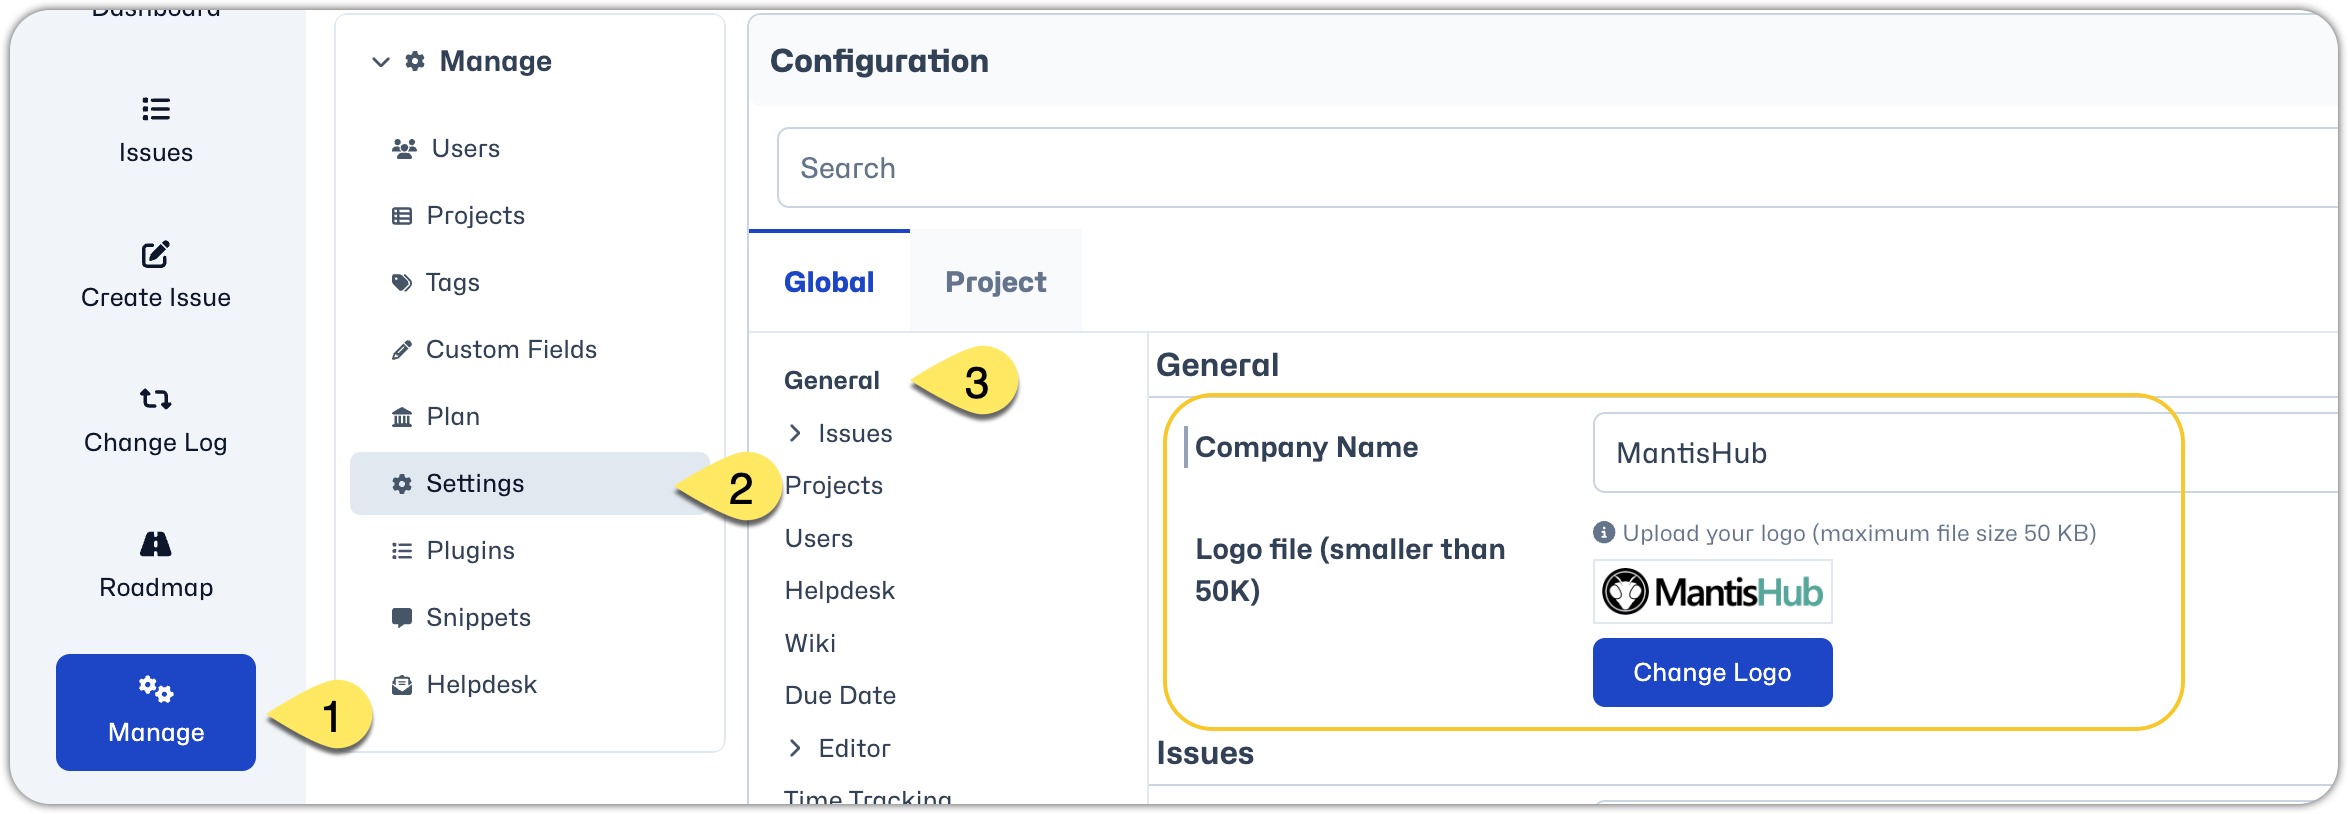Select Users in the settings category list
Screen dimensions: 2348x814
point(819,539)
